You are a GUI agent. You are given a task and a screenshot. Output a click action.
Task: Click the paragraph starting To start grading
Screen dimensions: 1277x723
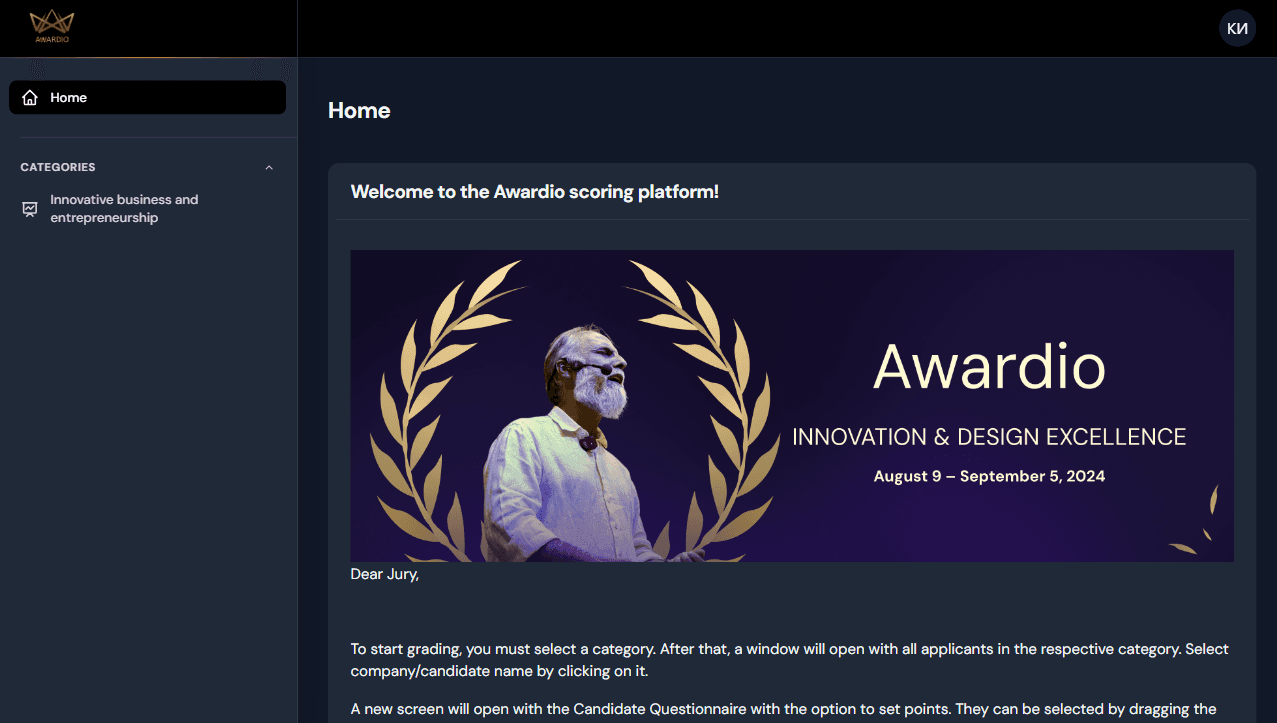[x=790, y=660]
